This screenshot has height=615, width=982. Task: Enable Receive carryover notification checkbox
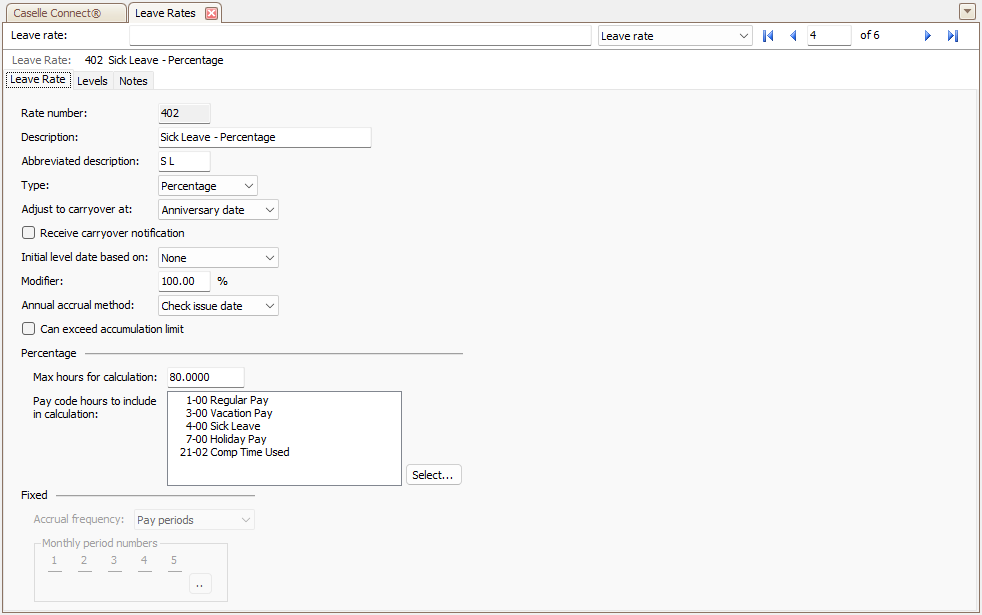point(28,233)
